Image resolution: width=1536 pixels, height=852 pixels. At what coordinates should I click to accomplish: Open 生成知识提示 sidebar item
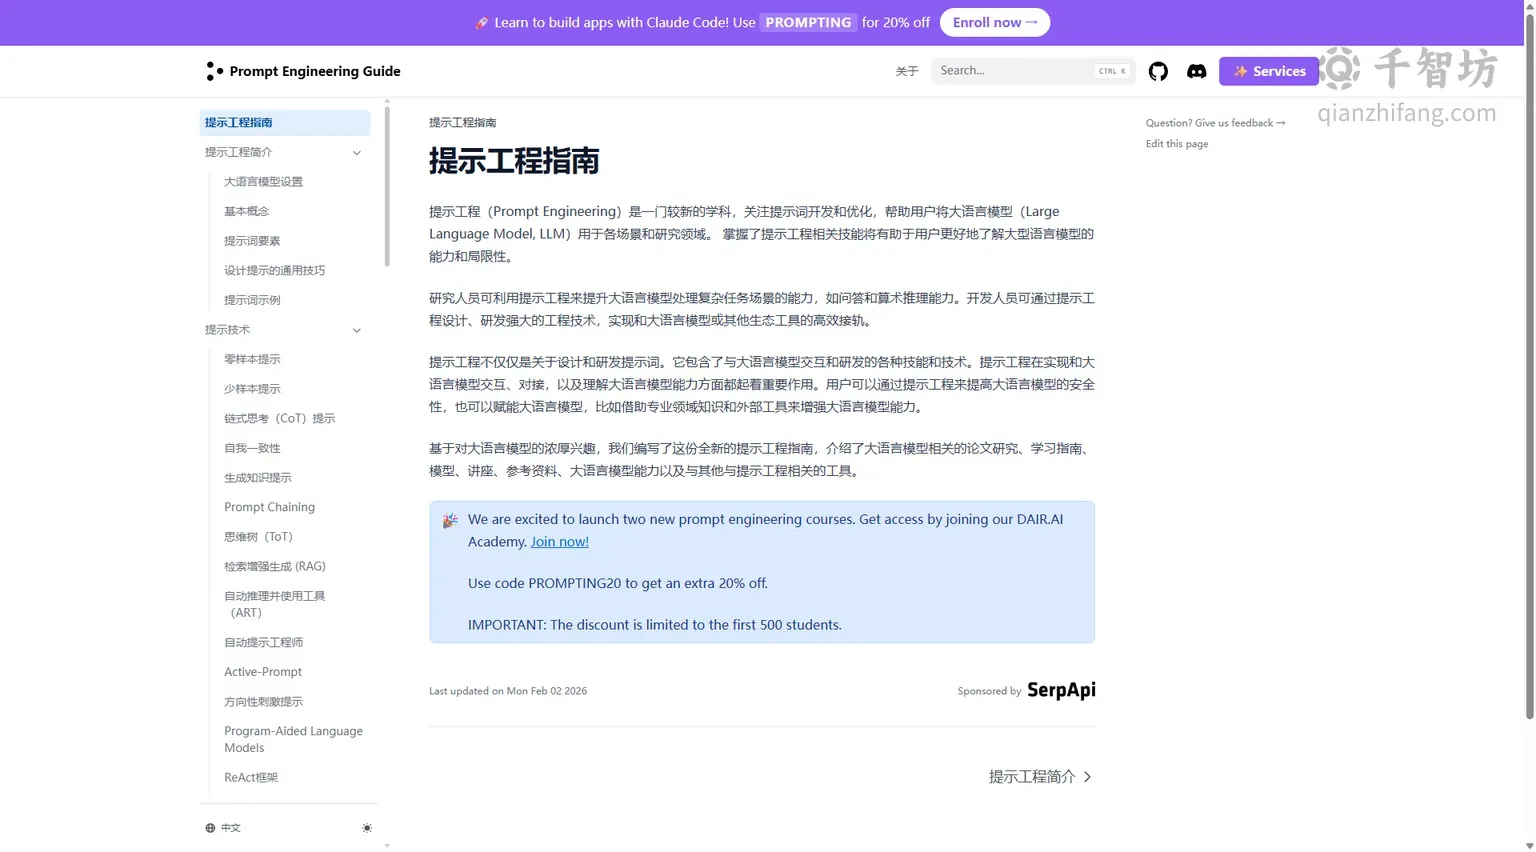(x=258, y=478)
